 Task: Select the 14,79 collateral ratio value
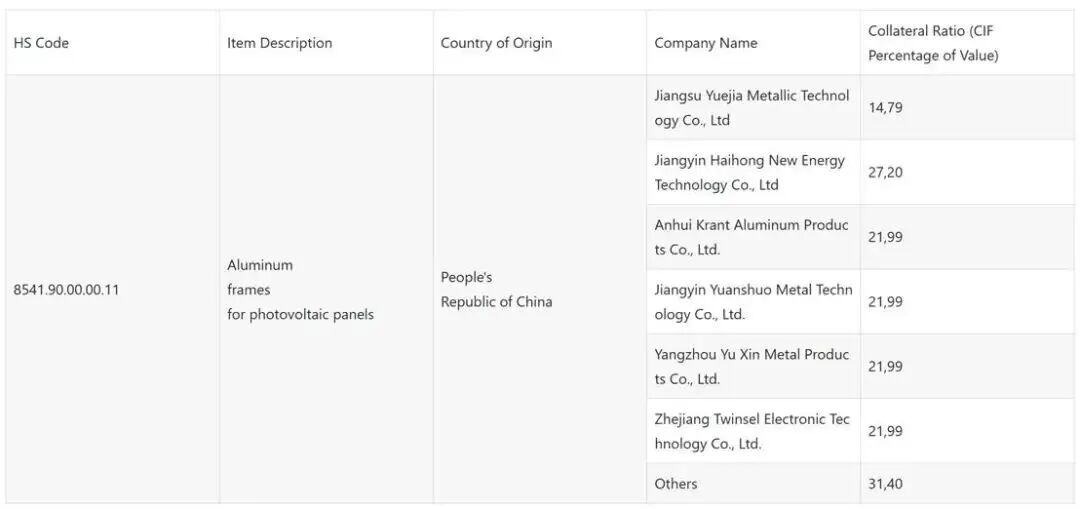(885, 108)
